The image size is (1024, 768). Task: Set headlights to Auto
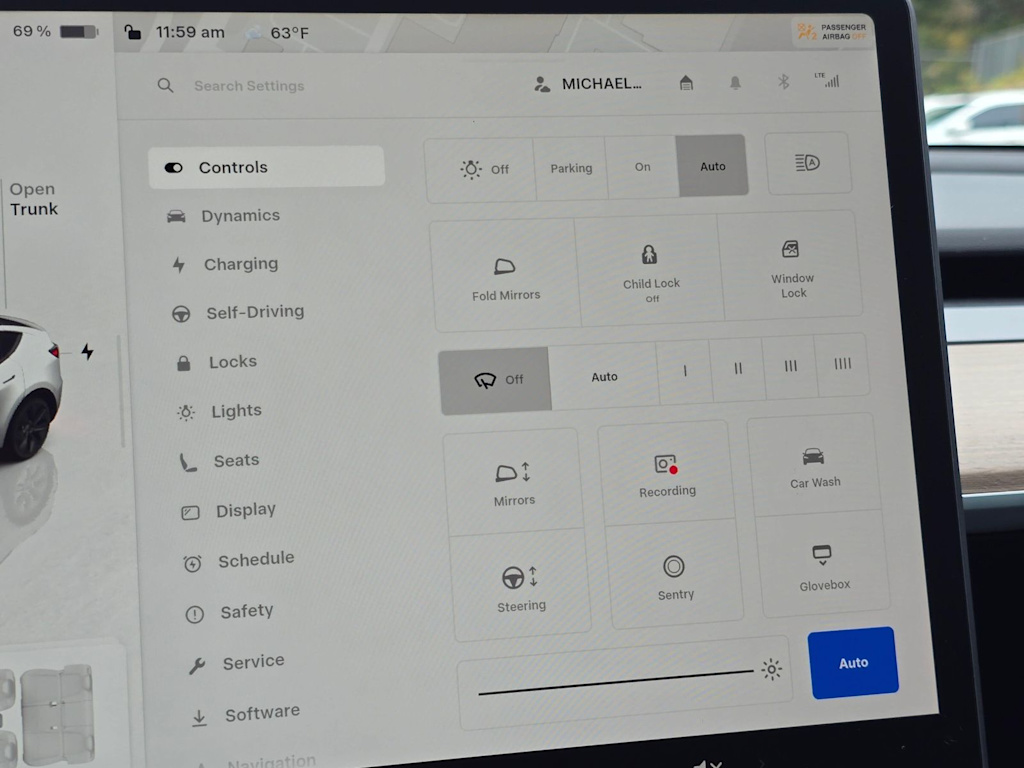click(x=712, y=166)
